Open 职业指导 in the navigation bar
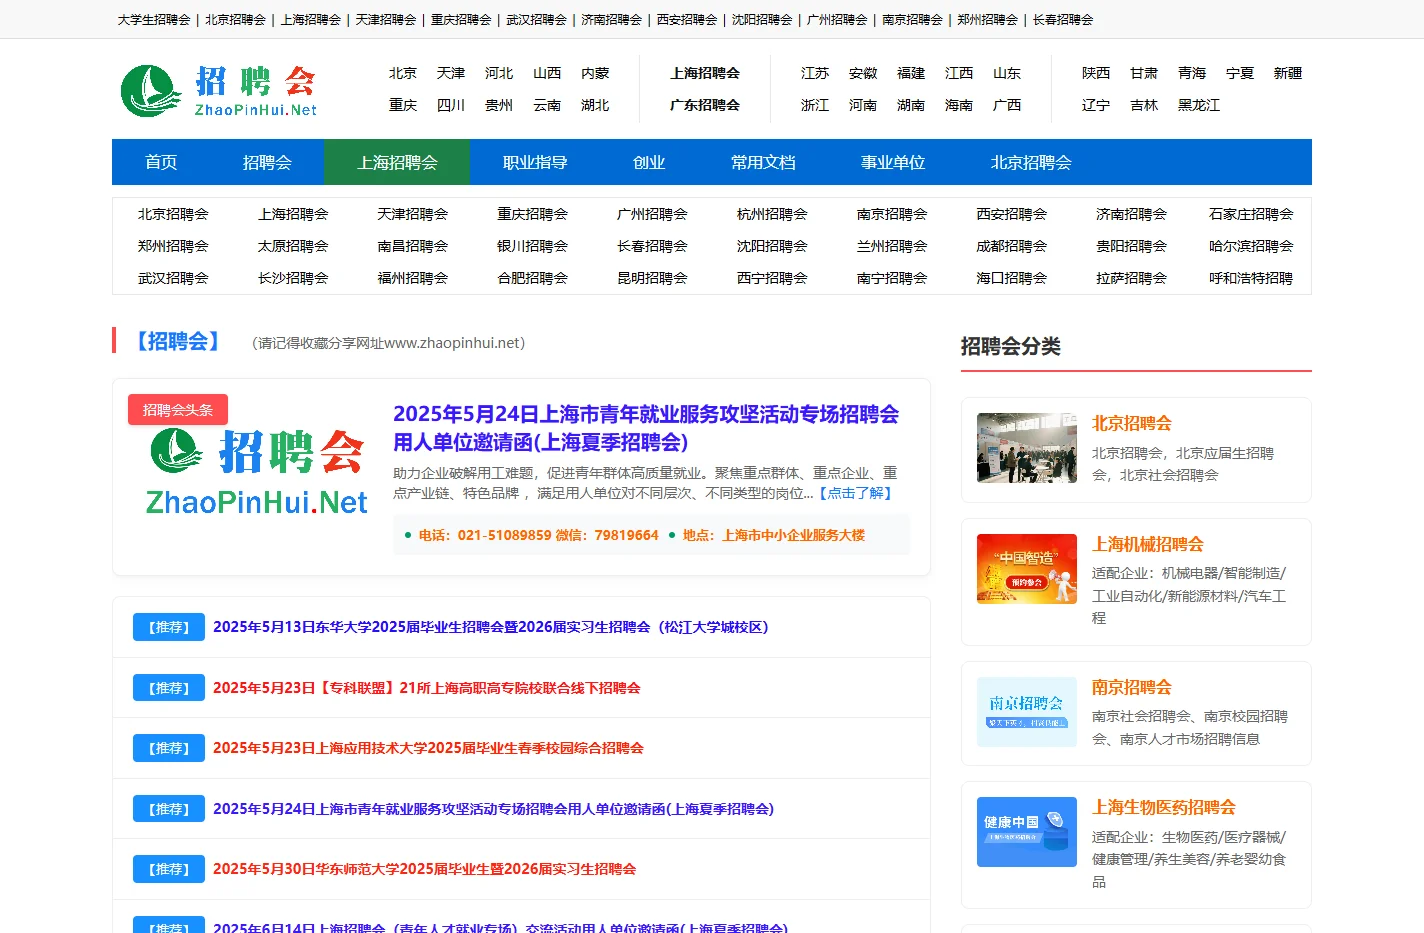 535,162
